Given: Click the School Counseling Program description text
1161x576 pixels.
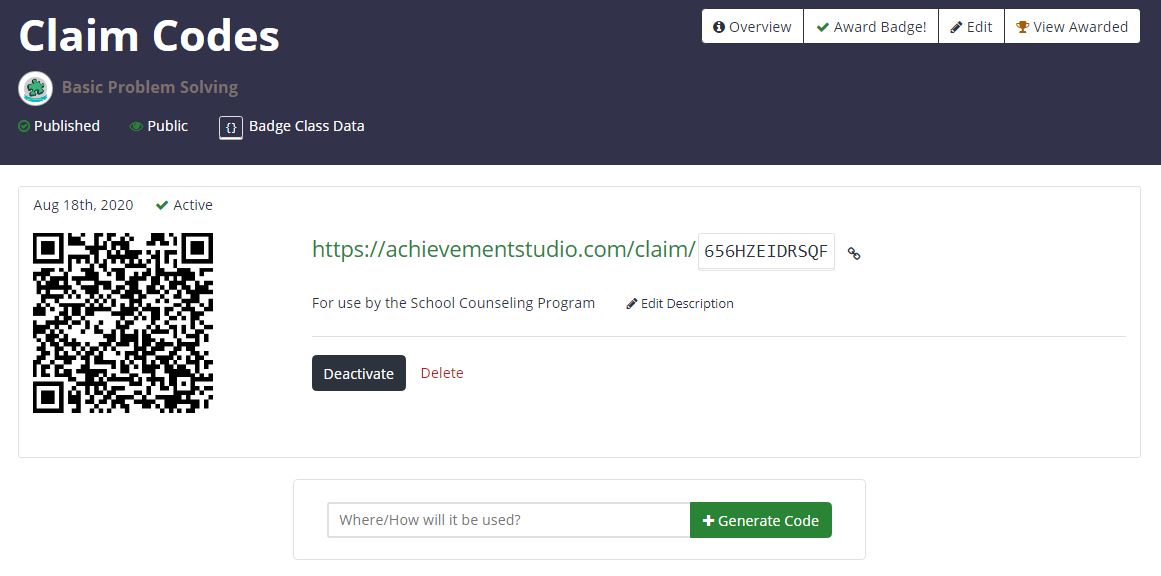Looking at the screenshot, I should point(453,303).
